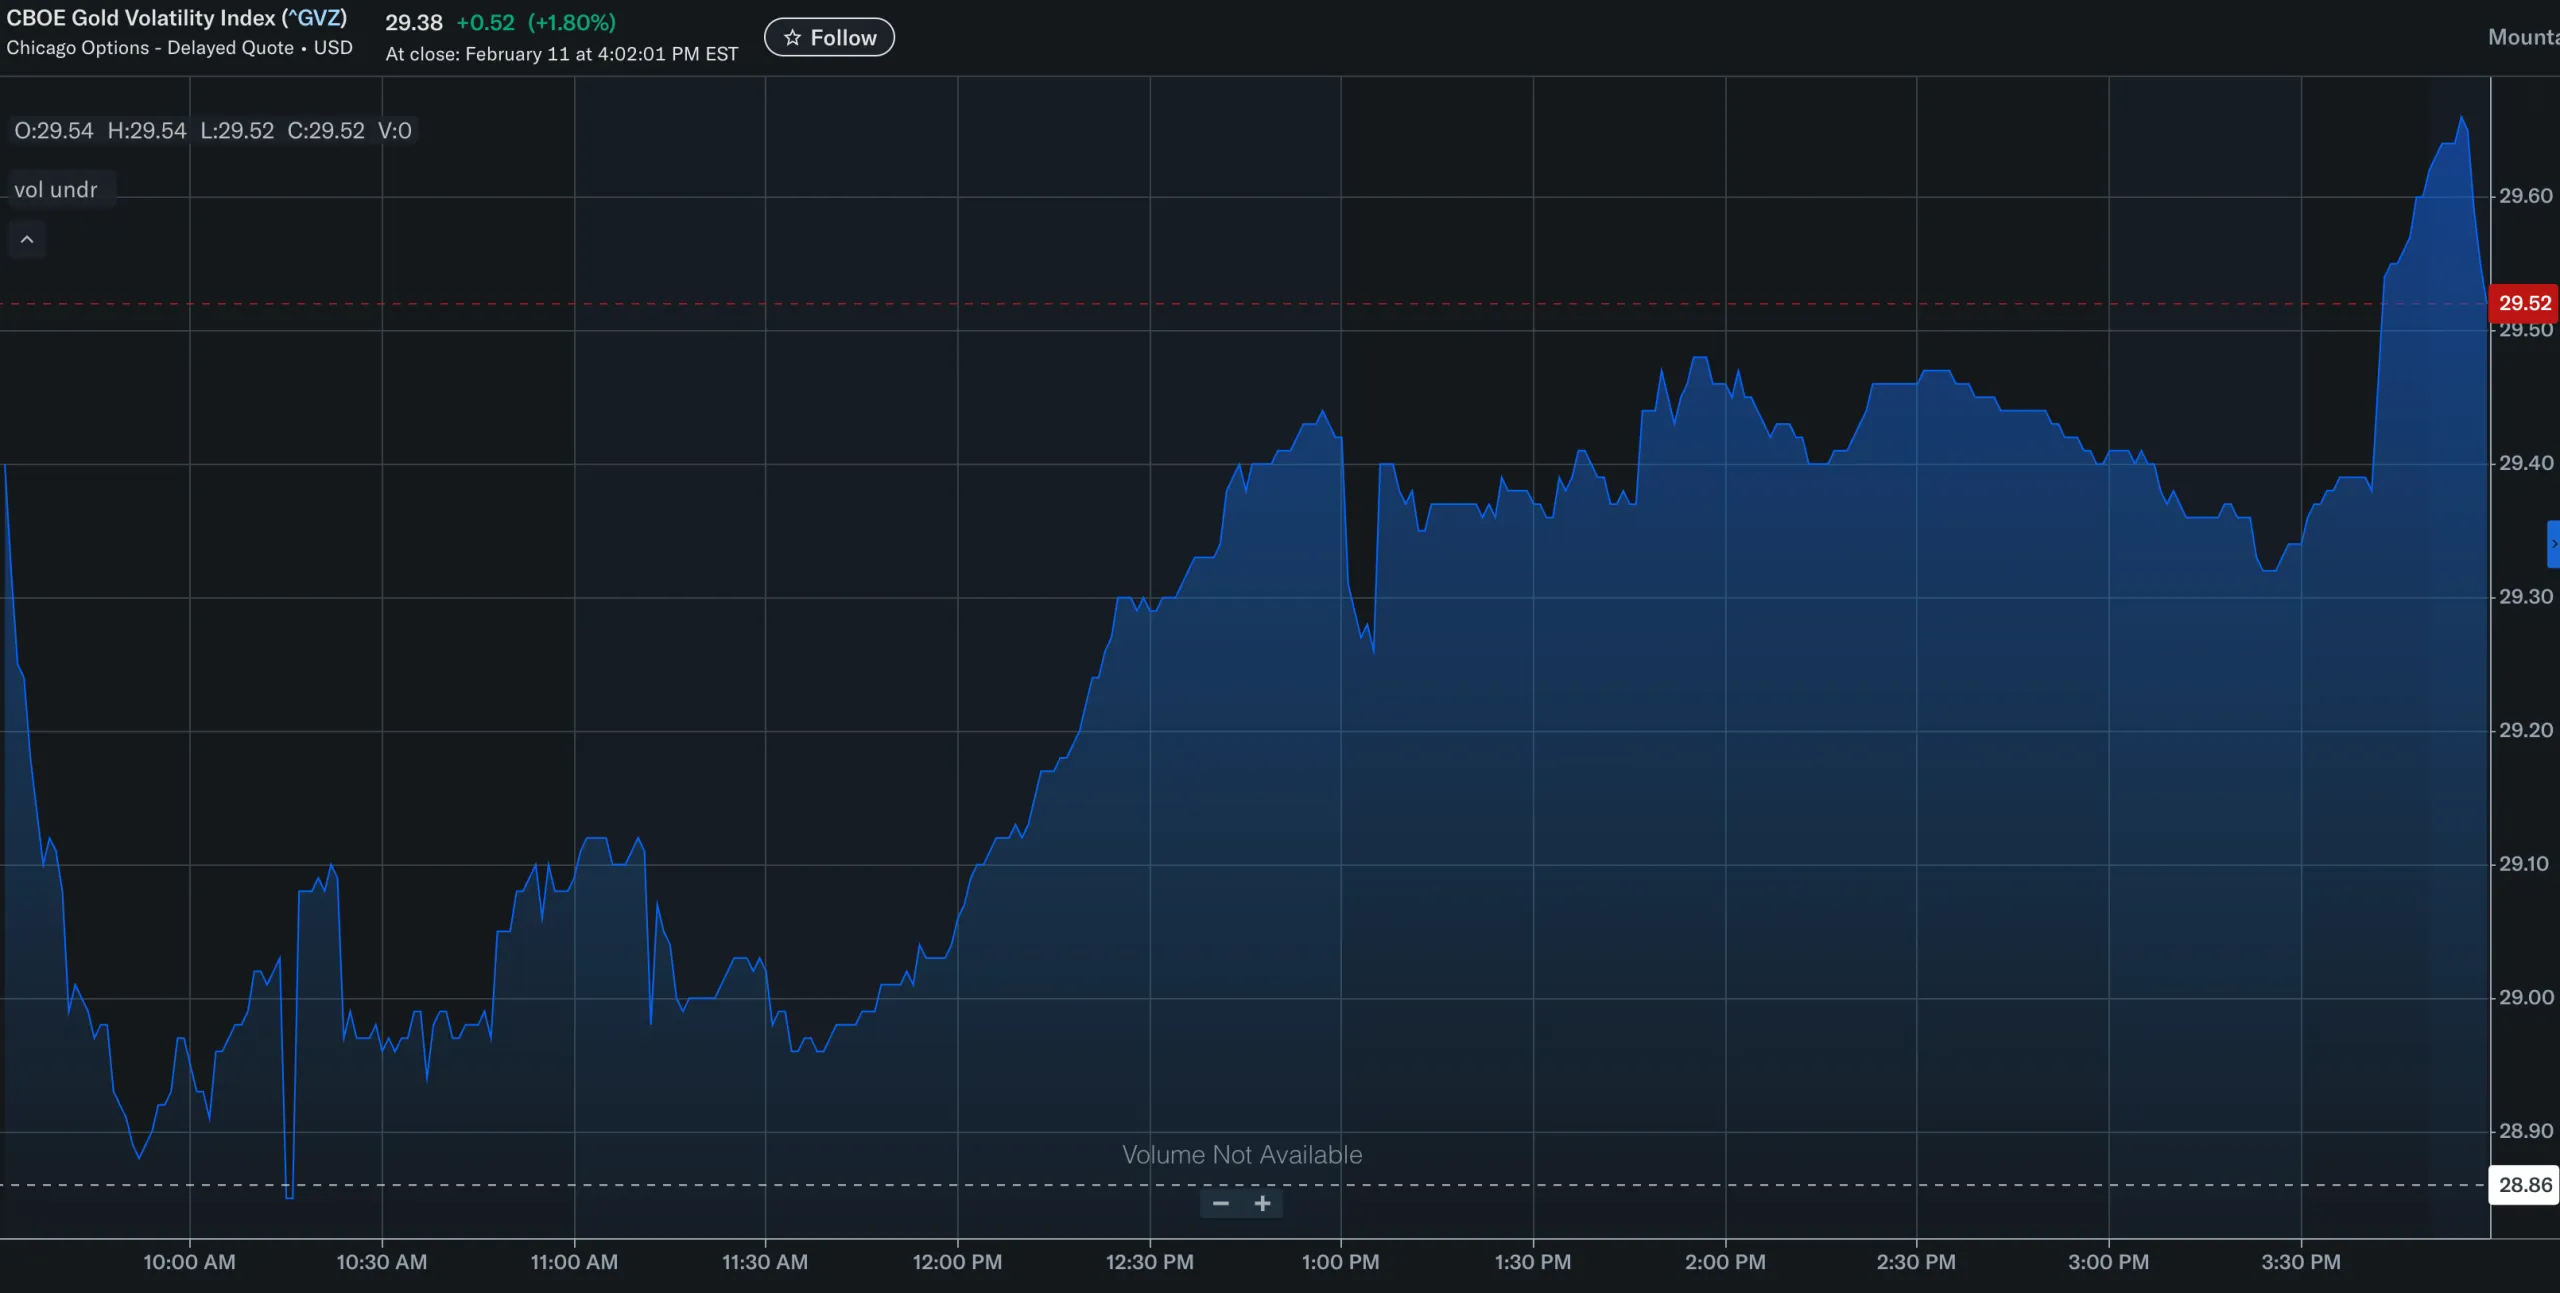Click the CBOE Gold Volatility Index title
The height and width of the screenshot is (1293, 2560).
pyautogui.click(x=140, y=17)
